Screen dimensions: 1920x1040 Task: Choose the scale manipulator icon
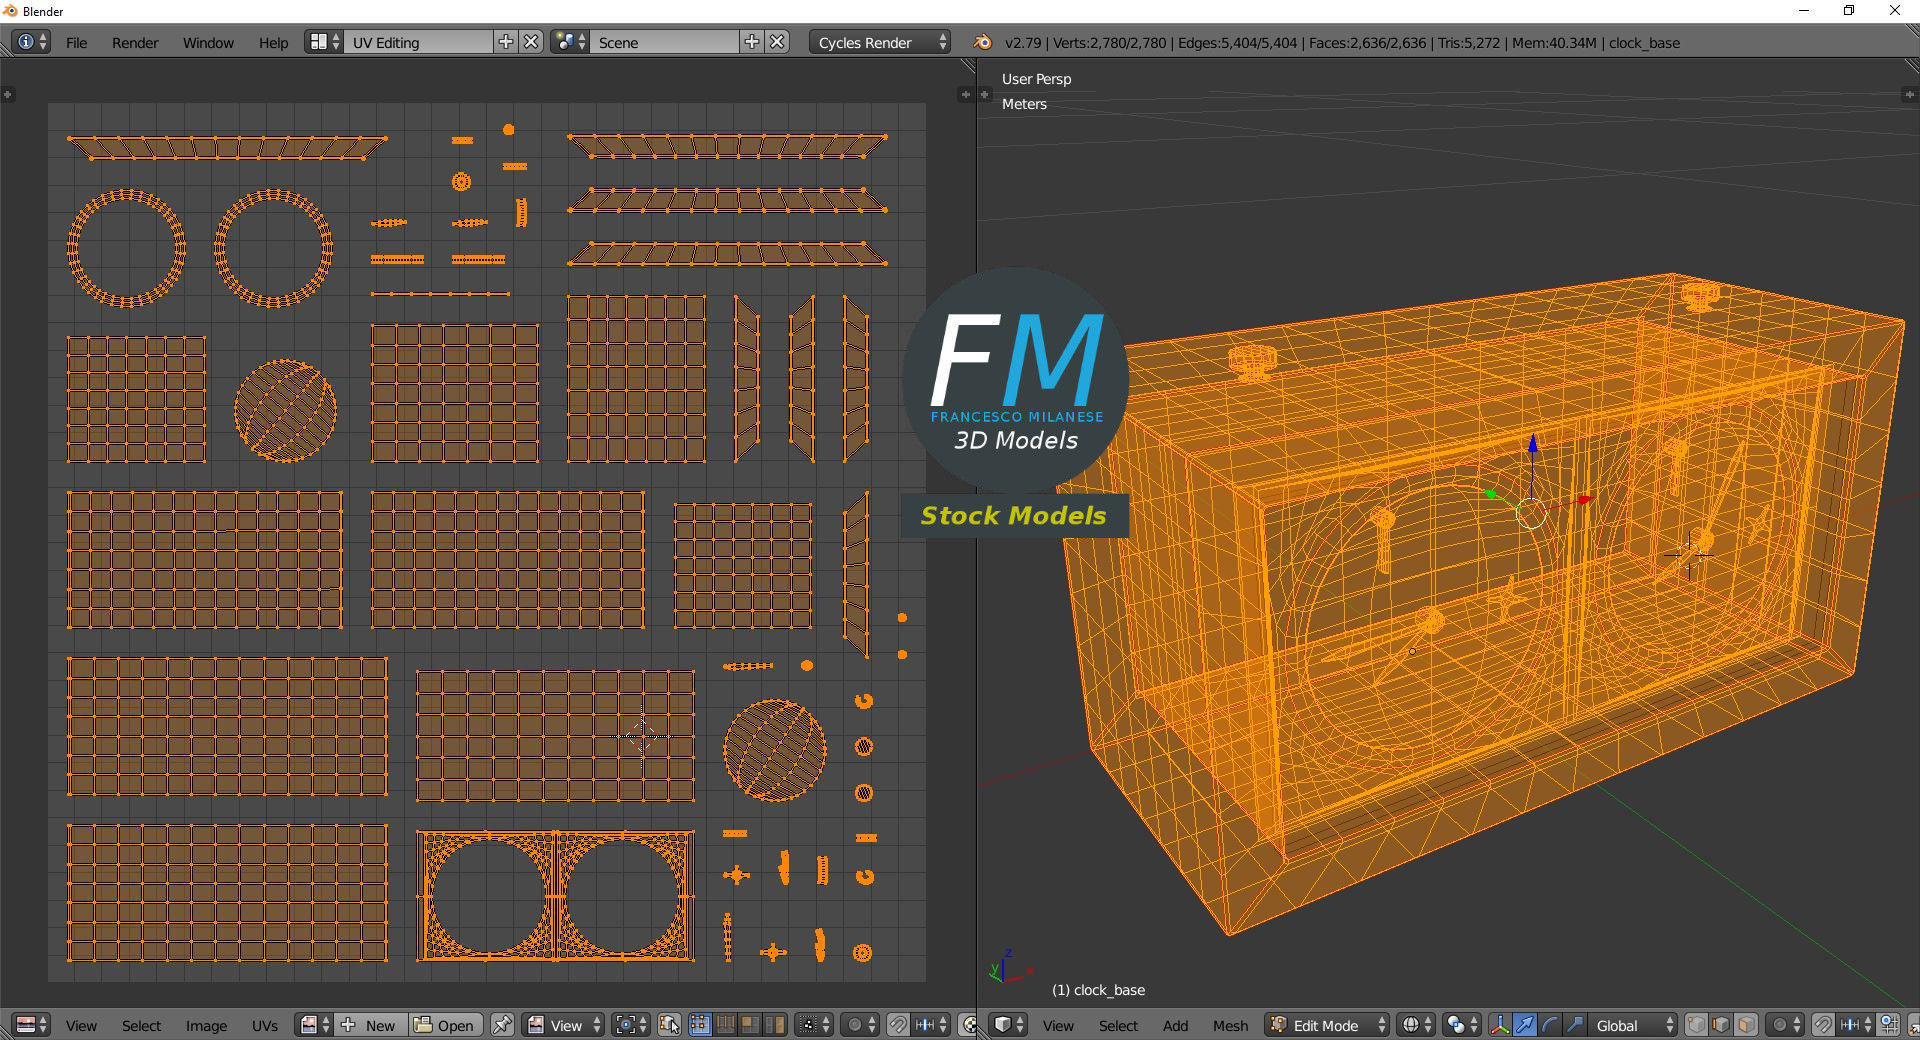pos(1574,1025)
